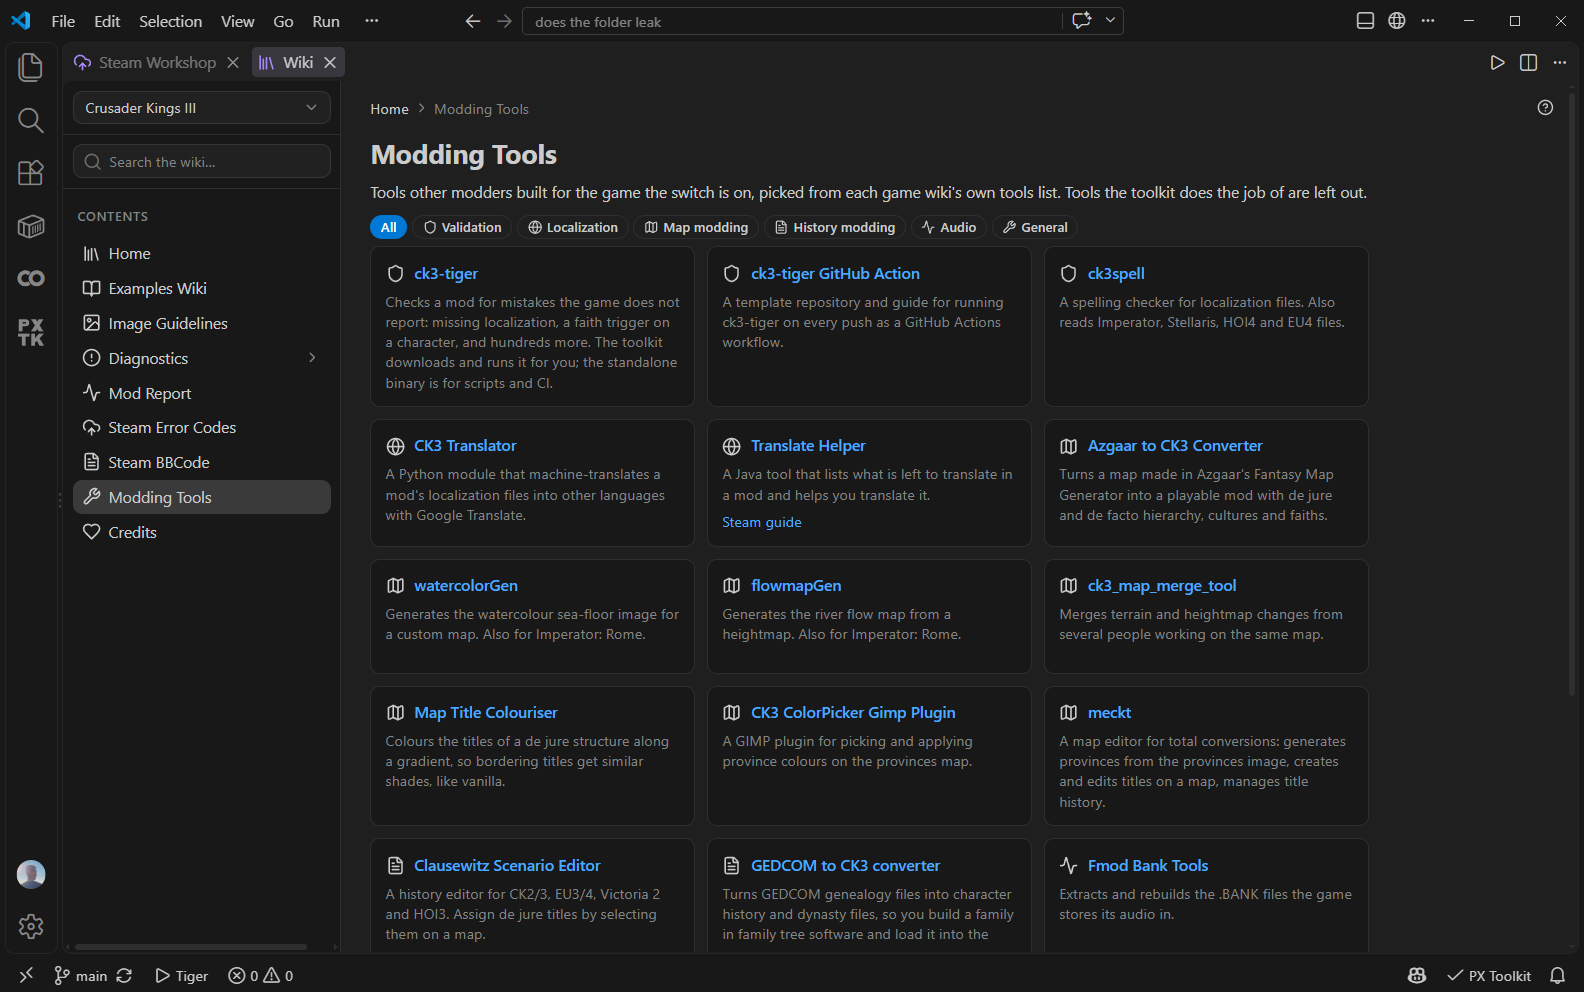Click the Search the wiki input field

point(202,161)
